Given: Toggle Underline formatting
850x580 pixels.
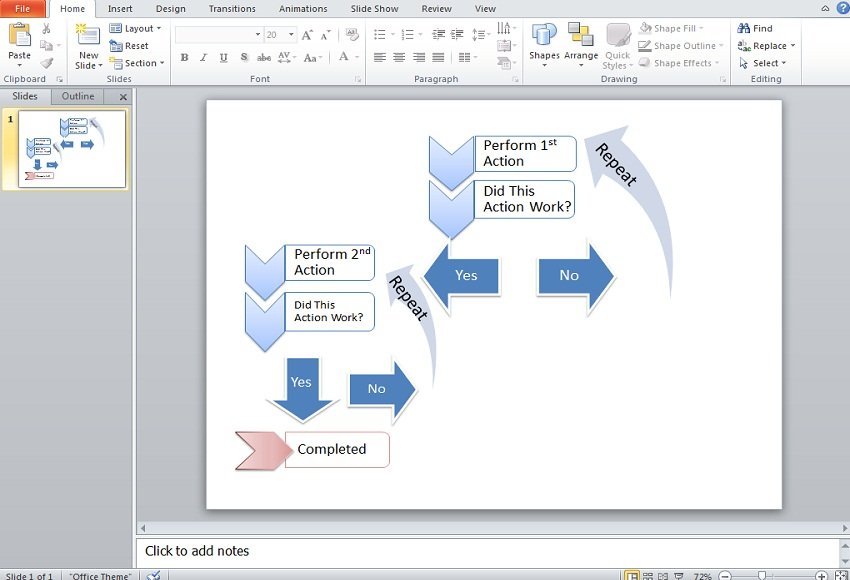Looking at the screenshot, I should (223, 57).
